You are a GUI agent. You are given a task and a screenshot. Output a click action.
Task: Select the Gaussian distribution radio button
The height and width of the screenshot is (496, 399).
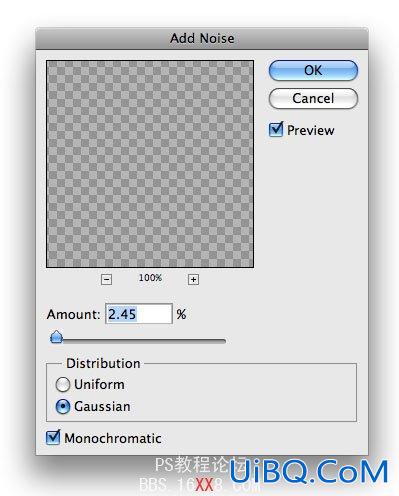[x=63, y=406]
